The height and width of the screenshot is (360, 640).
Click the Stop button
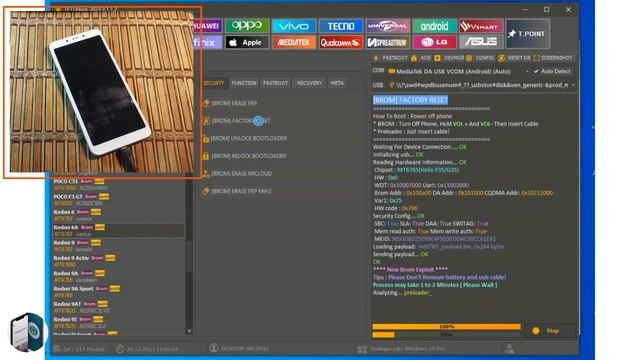(x=550, y=331)
